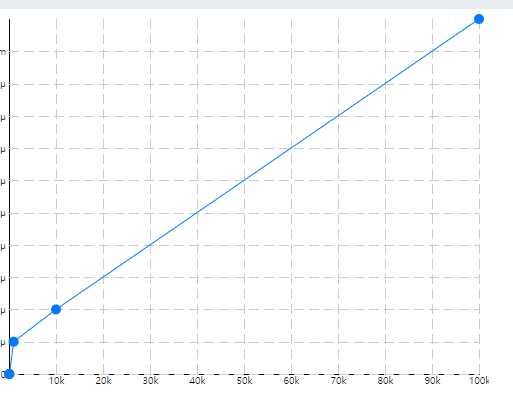Click the 0 label at the y-axis base
Viewport: 513px width, 393px height.
2,375
